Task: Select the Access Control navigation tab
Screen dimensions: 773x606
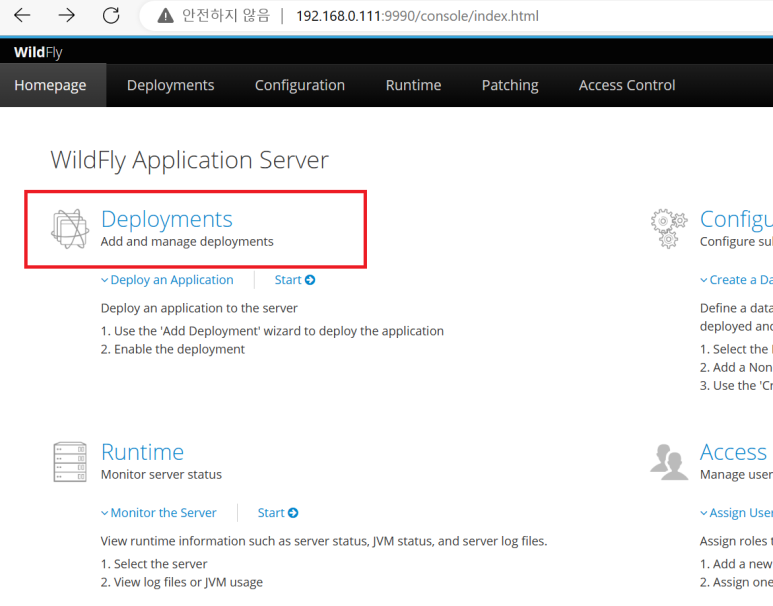Action: [x=627, y=85]
